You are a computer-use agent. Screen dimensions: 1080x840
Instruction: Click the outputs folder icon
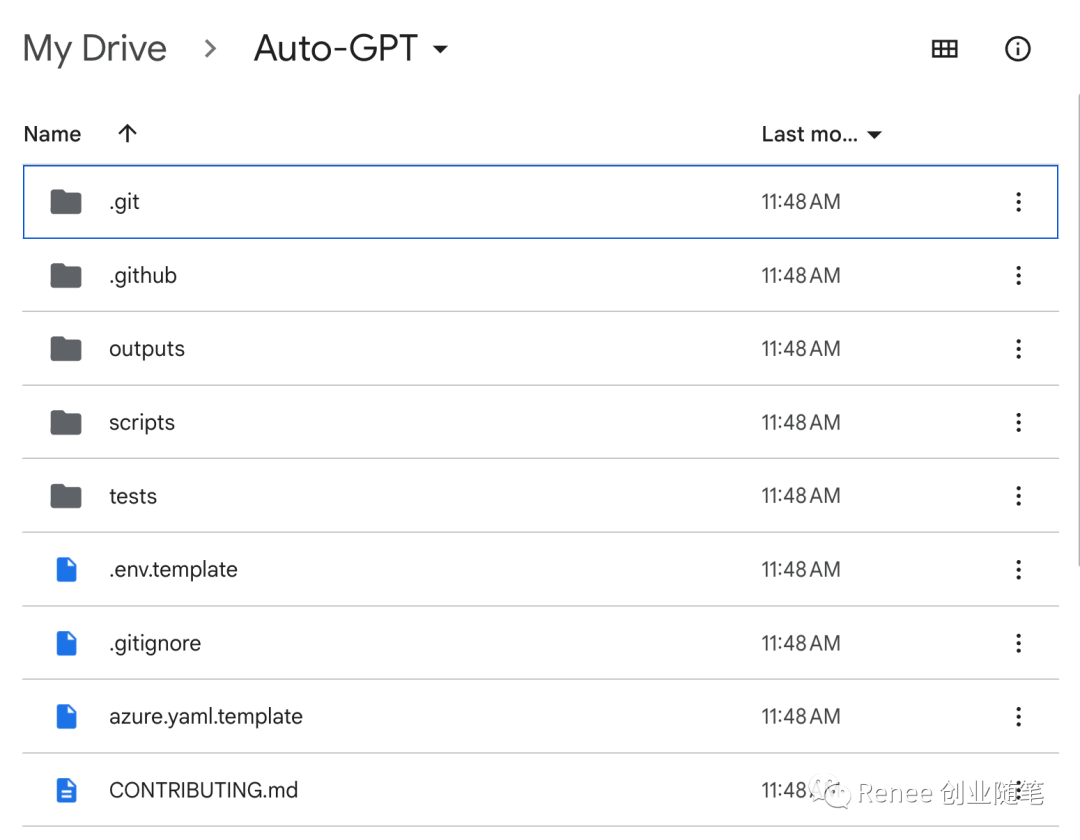[x=66, y=348]
